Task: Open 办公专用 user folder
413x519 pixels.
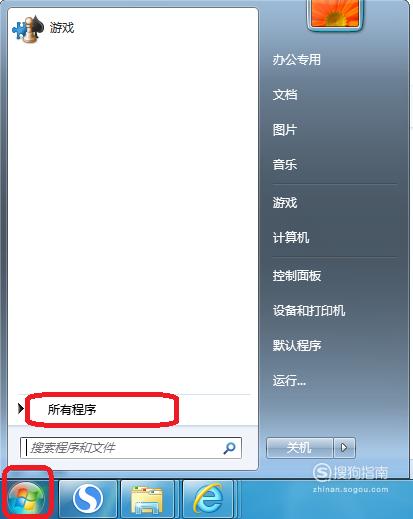Action: (x=297, y=60)
